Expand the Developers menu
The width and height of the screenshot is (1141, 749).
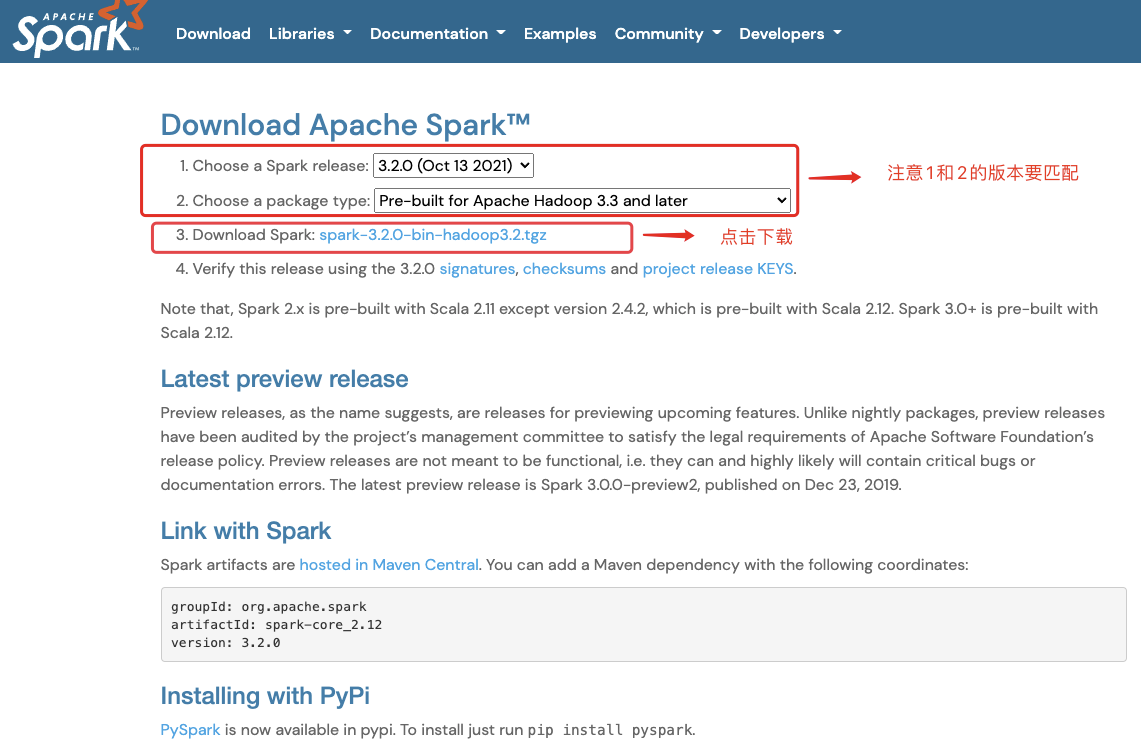[790, 33]
